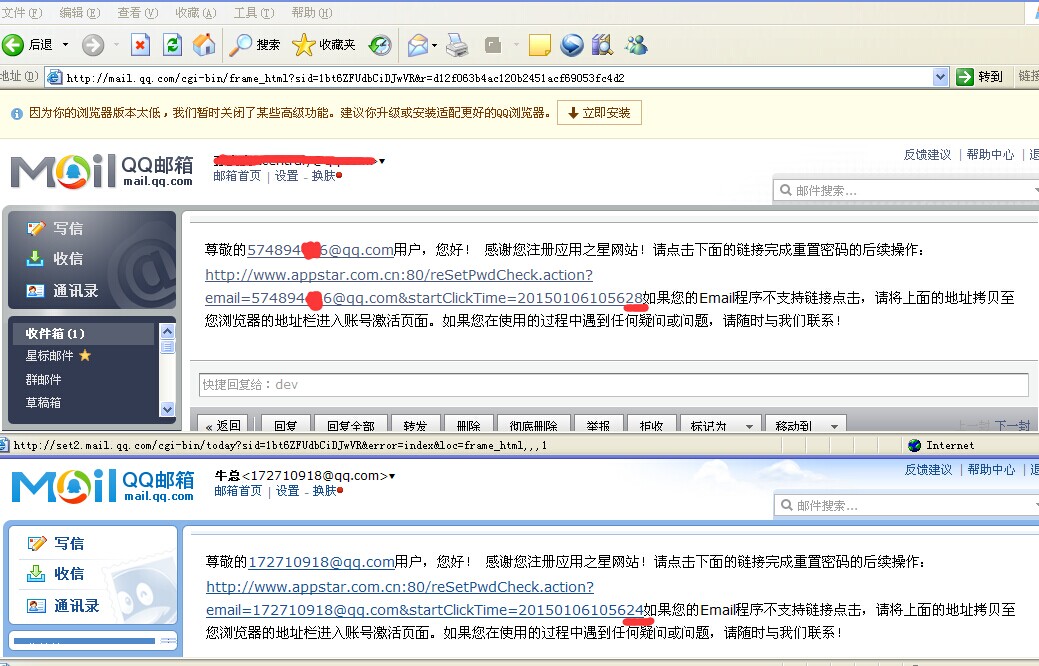Open the 文件(F) menu
The image size is (1039, 666).
tap(21, 13)
